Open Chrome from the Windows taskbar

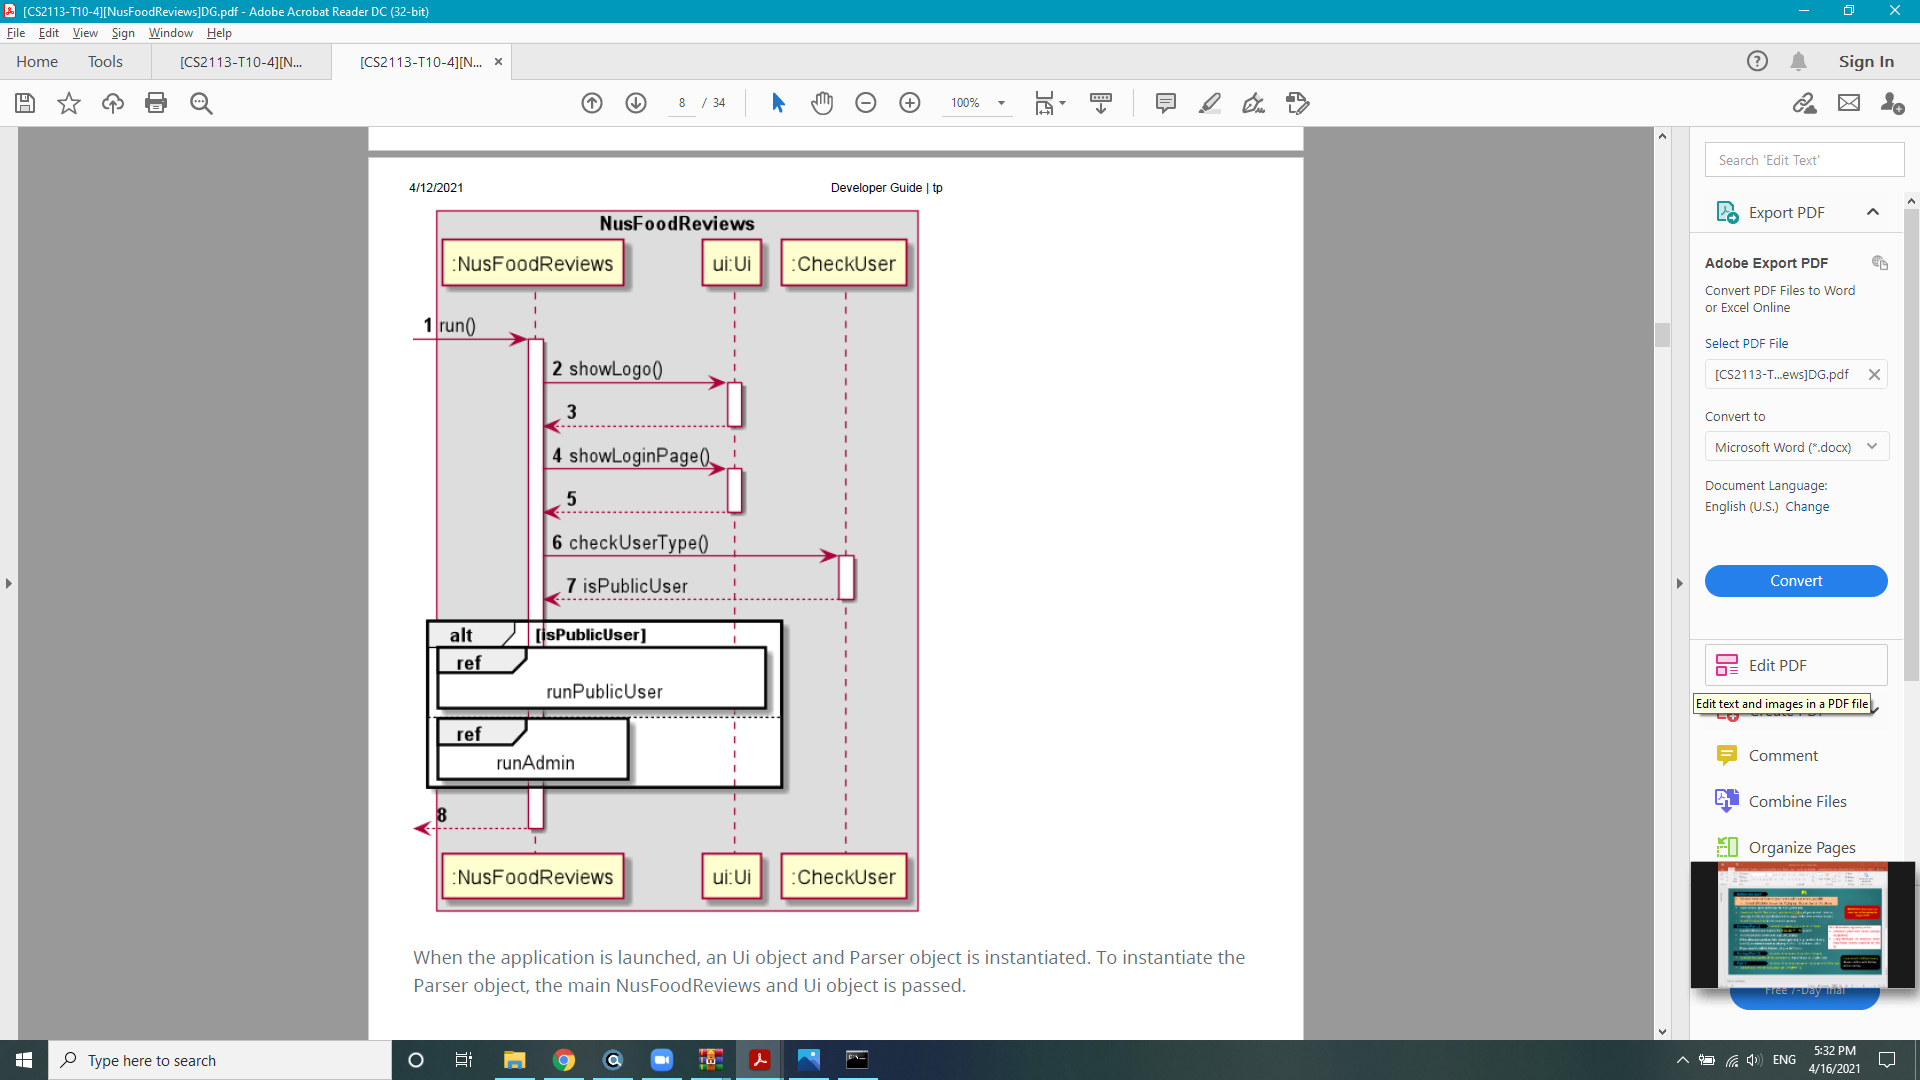564,1060
